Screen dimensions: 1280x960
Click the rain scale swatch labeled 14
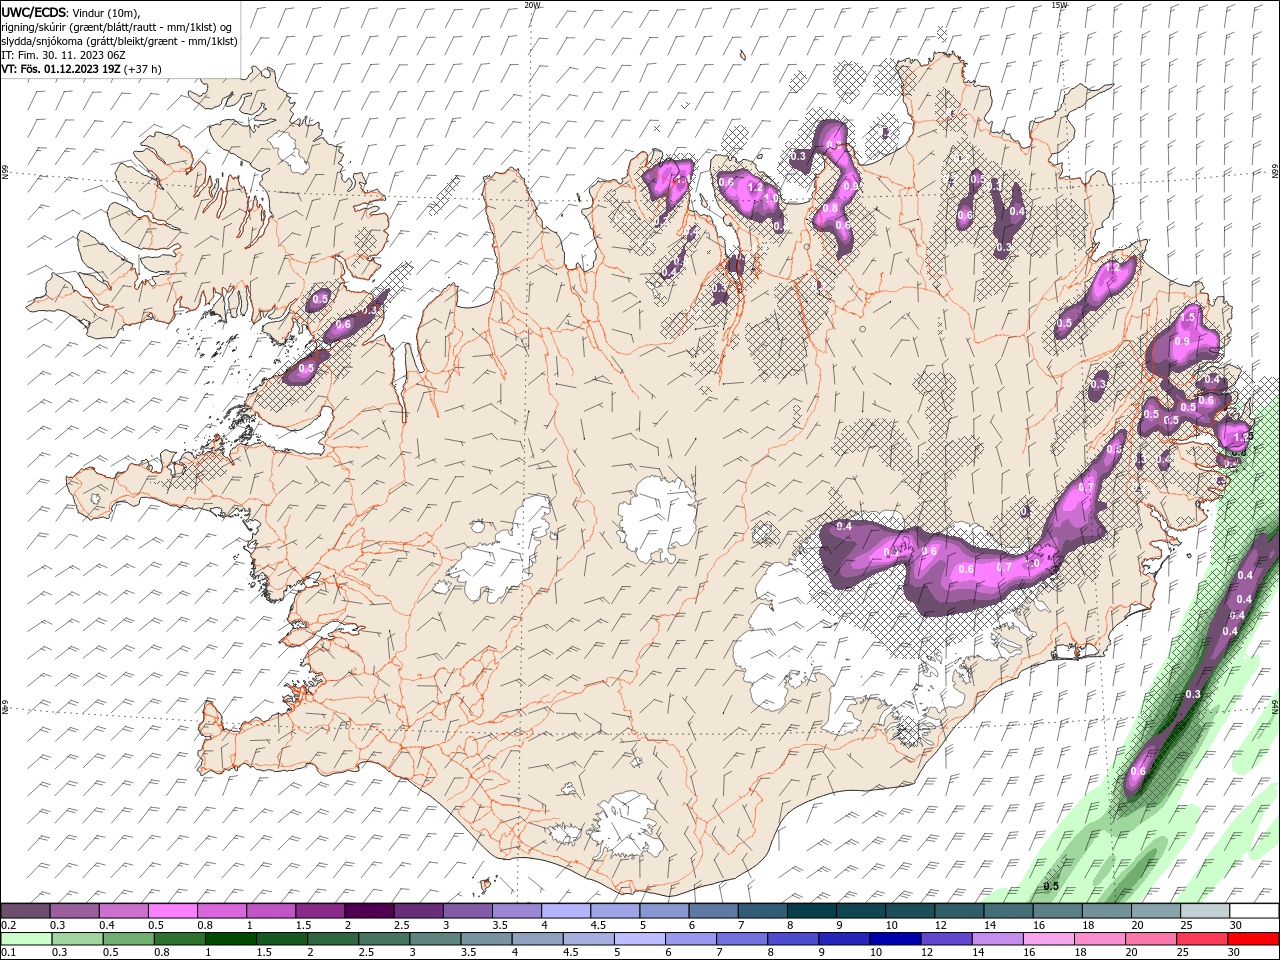[x=997, y=939]
